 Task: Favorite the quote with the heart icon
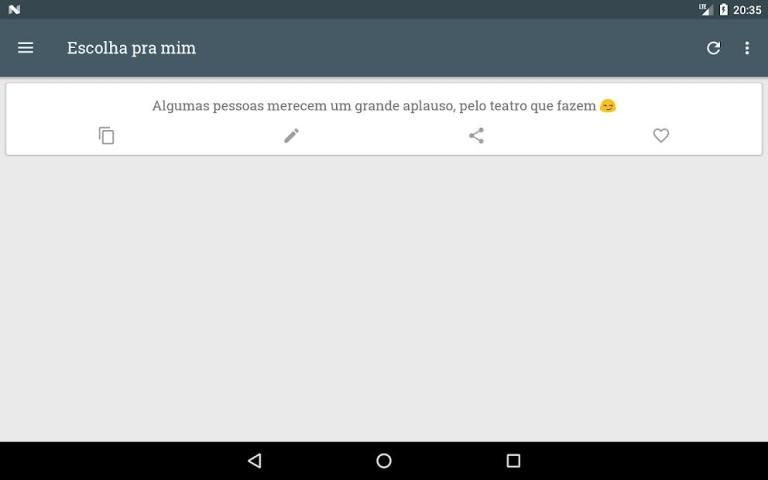661,136
